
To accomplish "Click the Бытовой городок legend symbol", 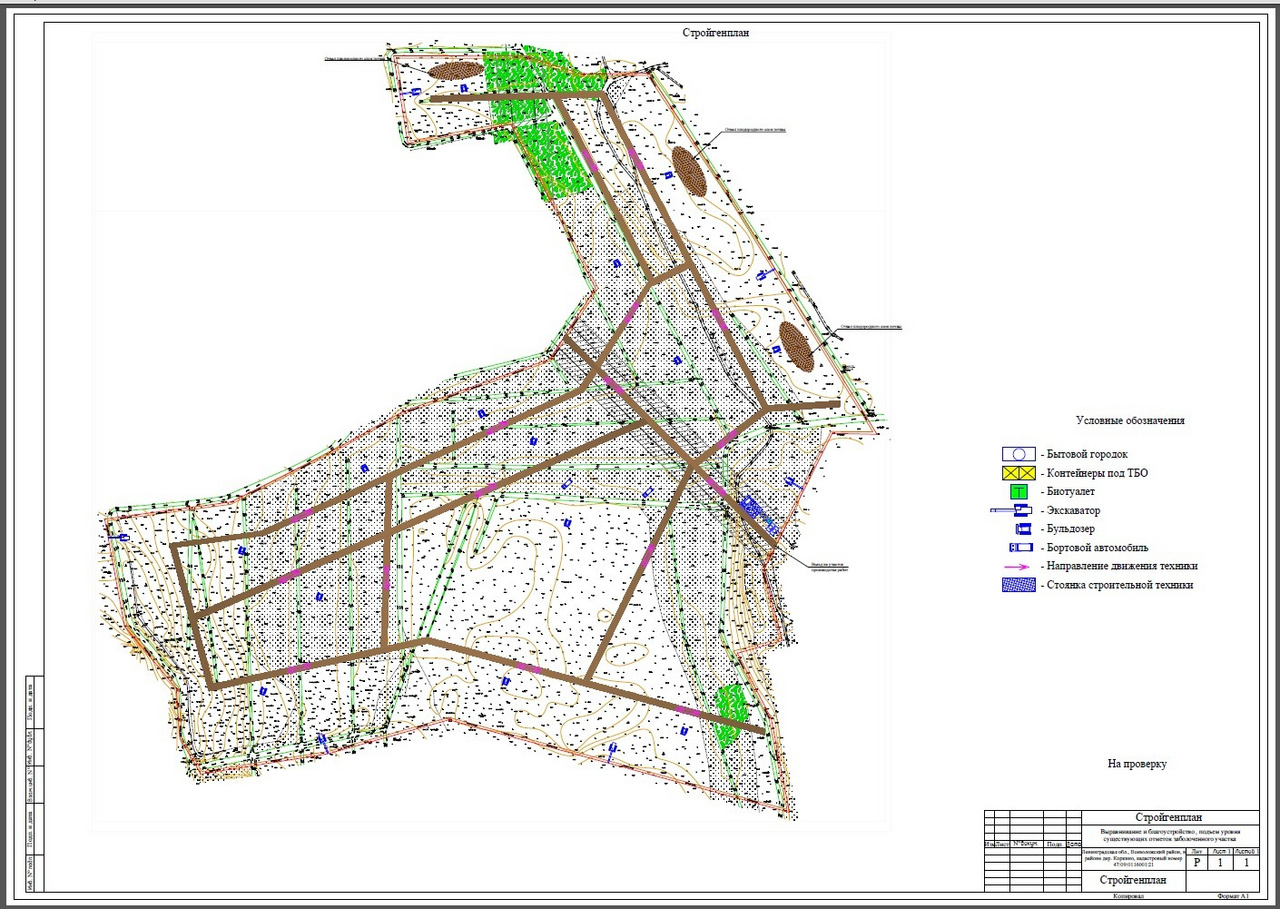I will point(1019,454).
